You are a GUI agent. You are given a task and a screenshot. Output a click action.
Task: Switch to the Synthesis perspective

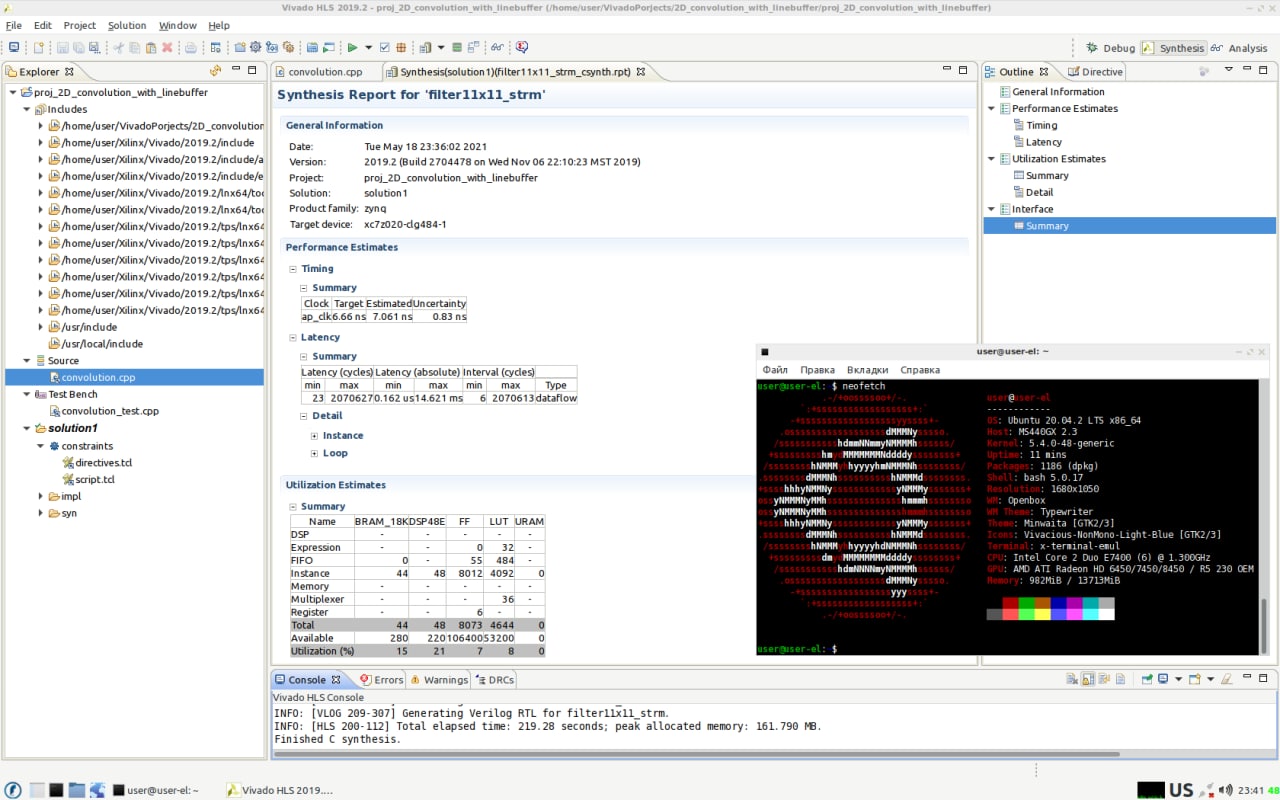pos(1174,48)
